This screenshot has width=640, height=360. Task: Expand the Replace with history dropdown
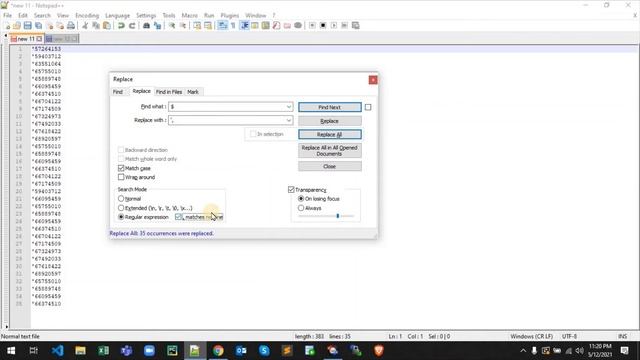coord(289,120)
